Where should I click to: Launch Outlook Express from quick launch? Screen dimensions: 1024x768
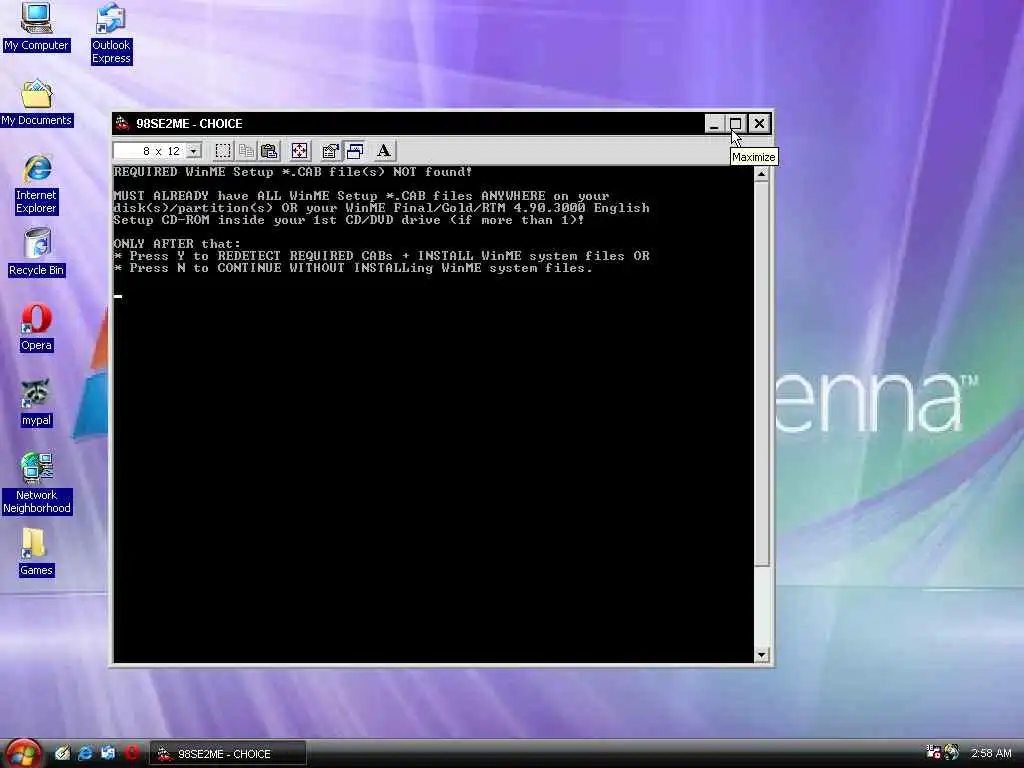pyautogui.click(x=108, y=753)
